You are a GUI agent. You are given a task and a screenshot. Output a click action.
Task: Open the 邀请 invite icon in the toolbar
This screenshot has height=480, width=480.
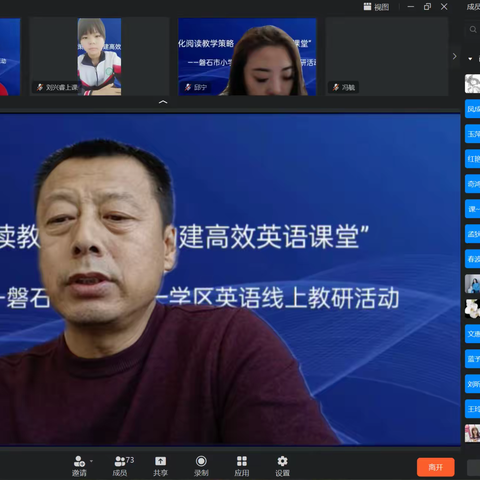tap(79, 466)
